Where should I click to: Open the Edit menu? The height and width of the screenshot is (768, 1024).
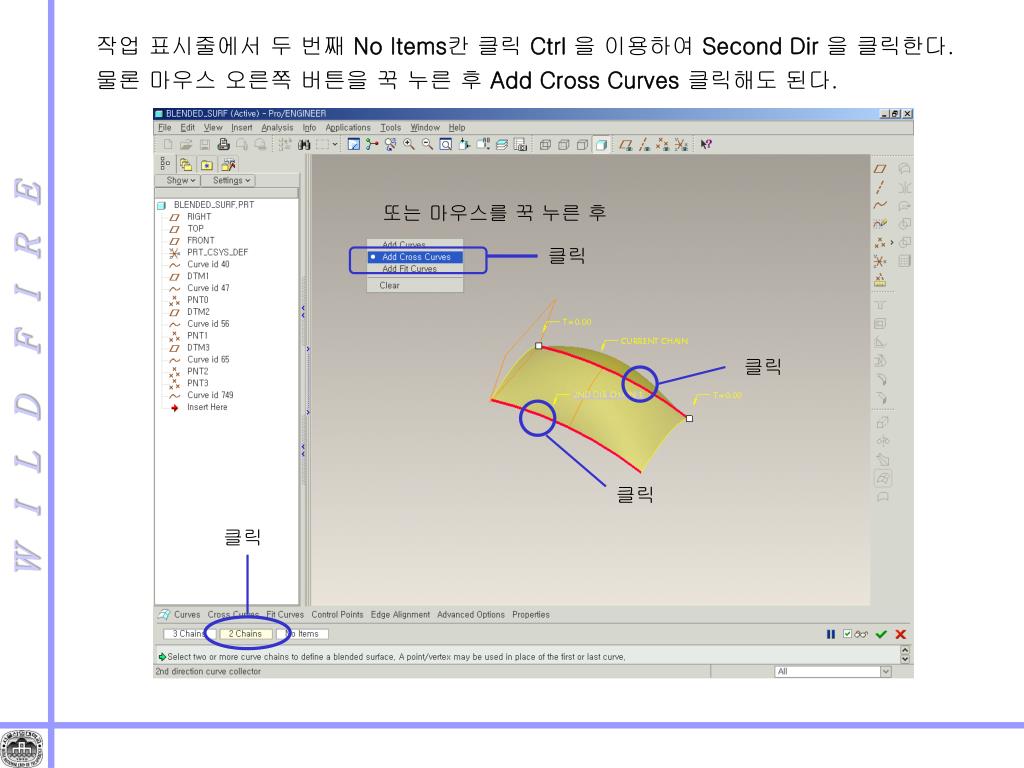[x=187, y=128]
